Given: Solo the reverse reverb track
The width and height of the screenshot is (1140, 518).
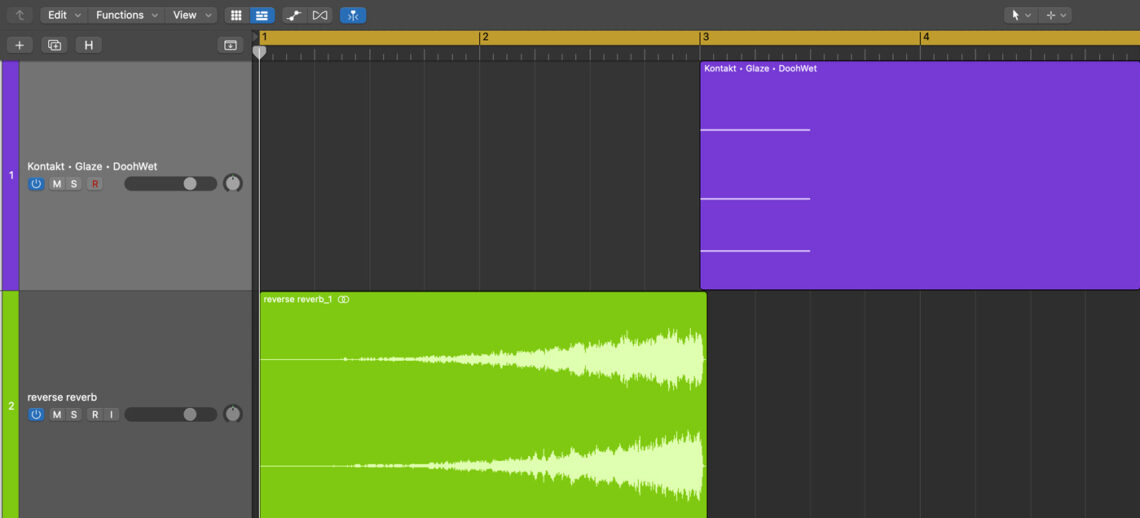Looking at the screenshot, I should (74, 414).
